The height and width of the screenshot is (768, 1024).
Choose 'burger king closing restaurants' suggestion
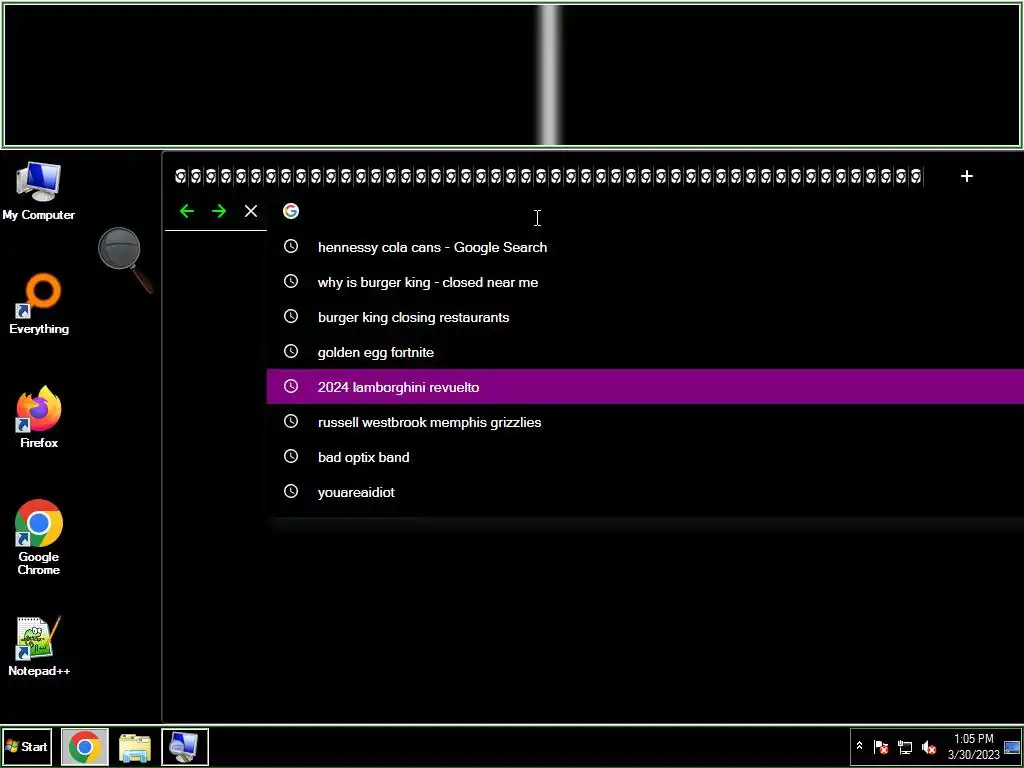(645, 317)
